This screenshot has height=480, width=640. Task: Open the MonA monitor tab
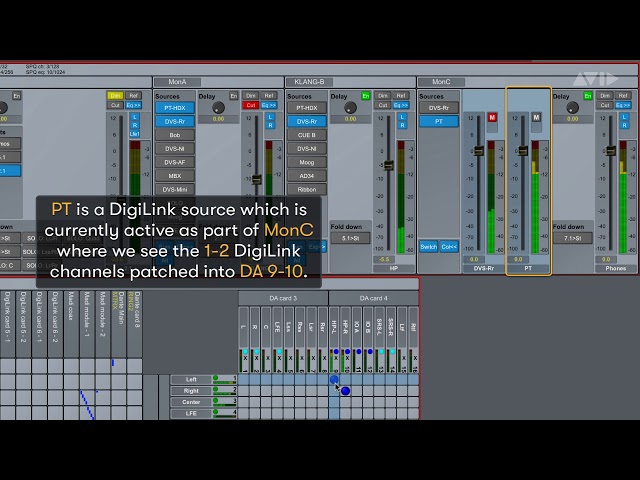coord(178,82)
